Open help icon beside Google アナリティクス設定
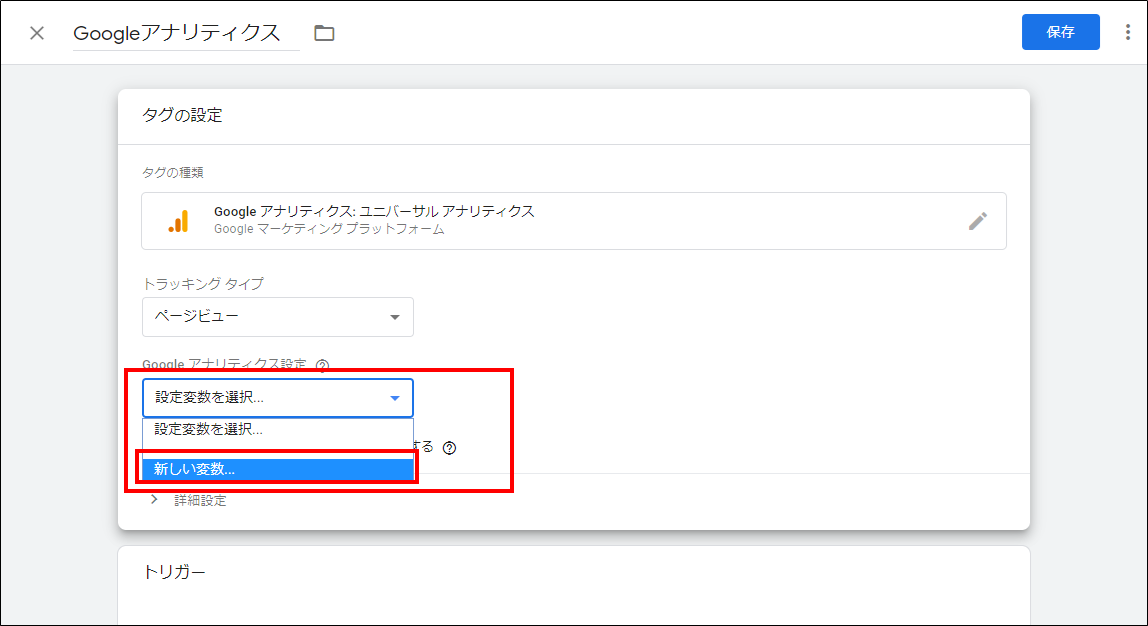The image size is (1148, 626). click(322, 366)
